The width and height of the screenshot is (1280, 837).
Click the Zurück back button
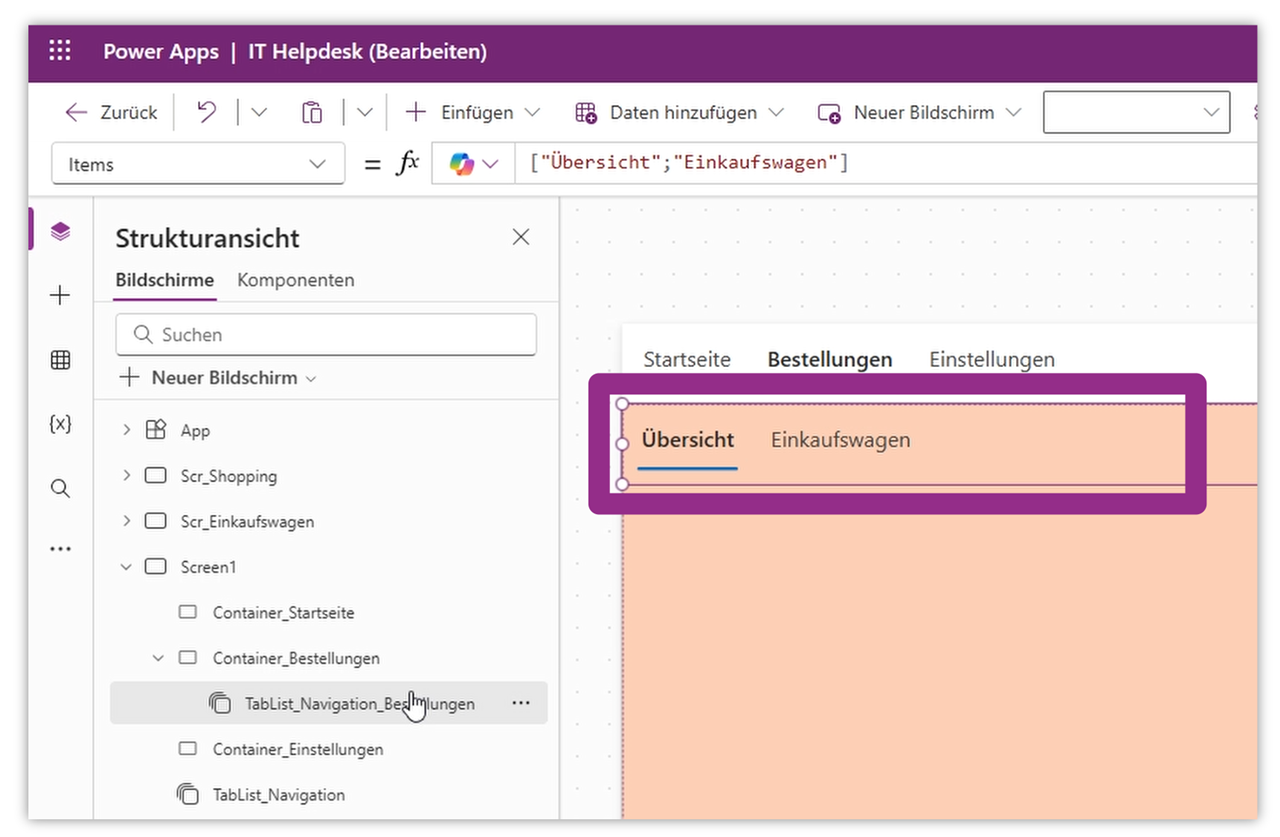[111, 112]
